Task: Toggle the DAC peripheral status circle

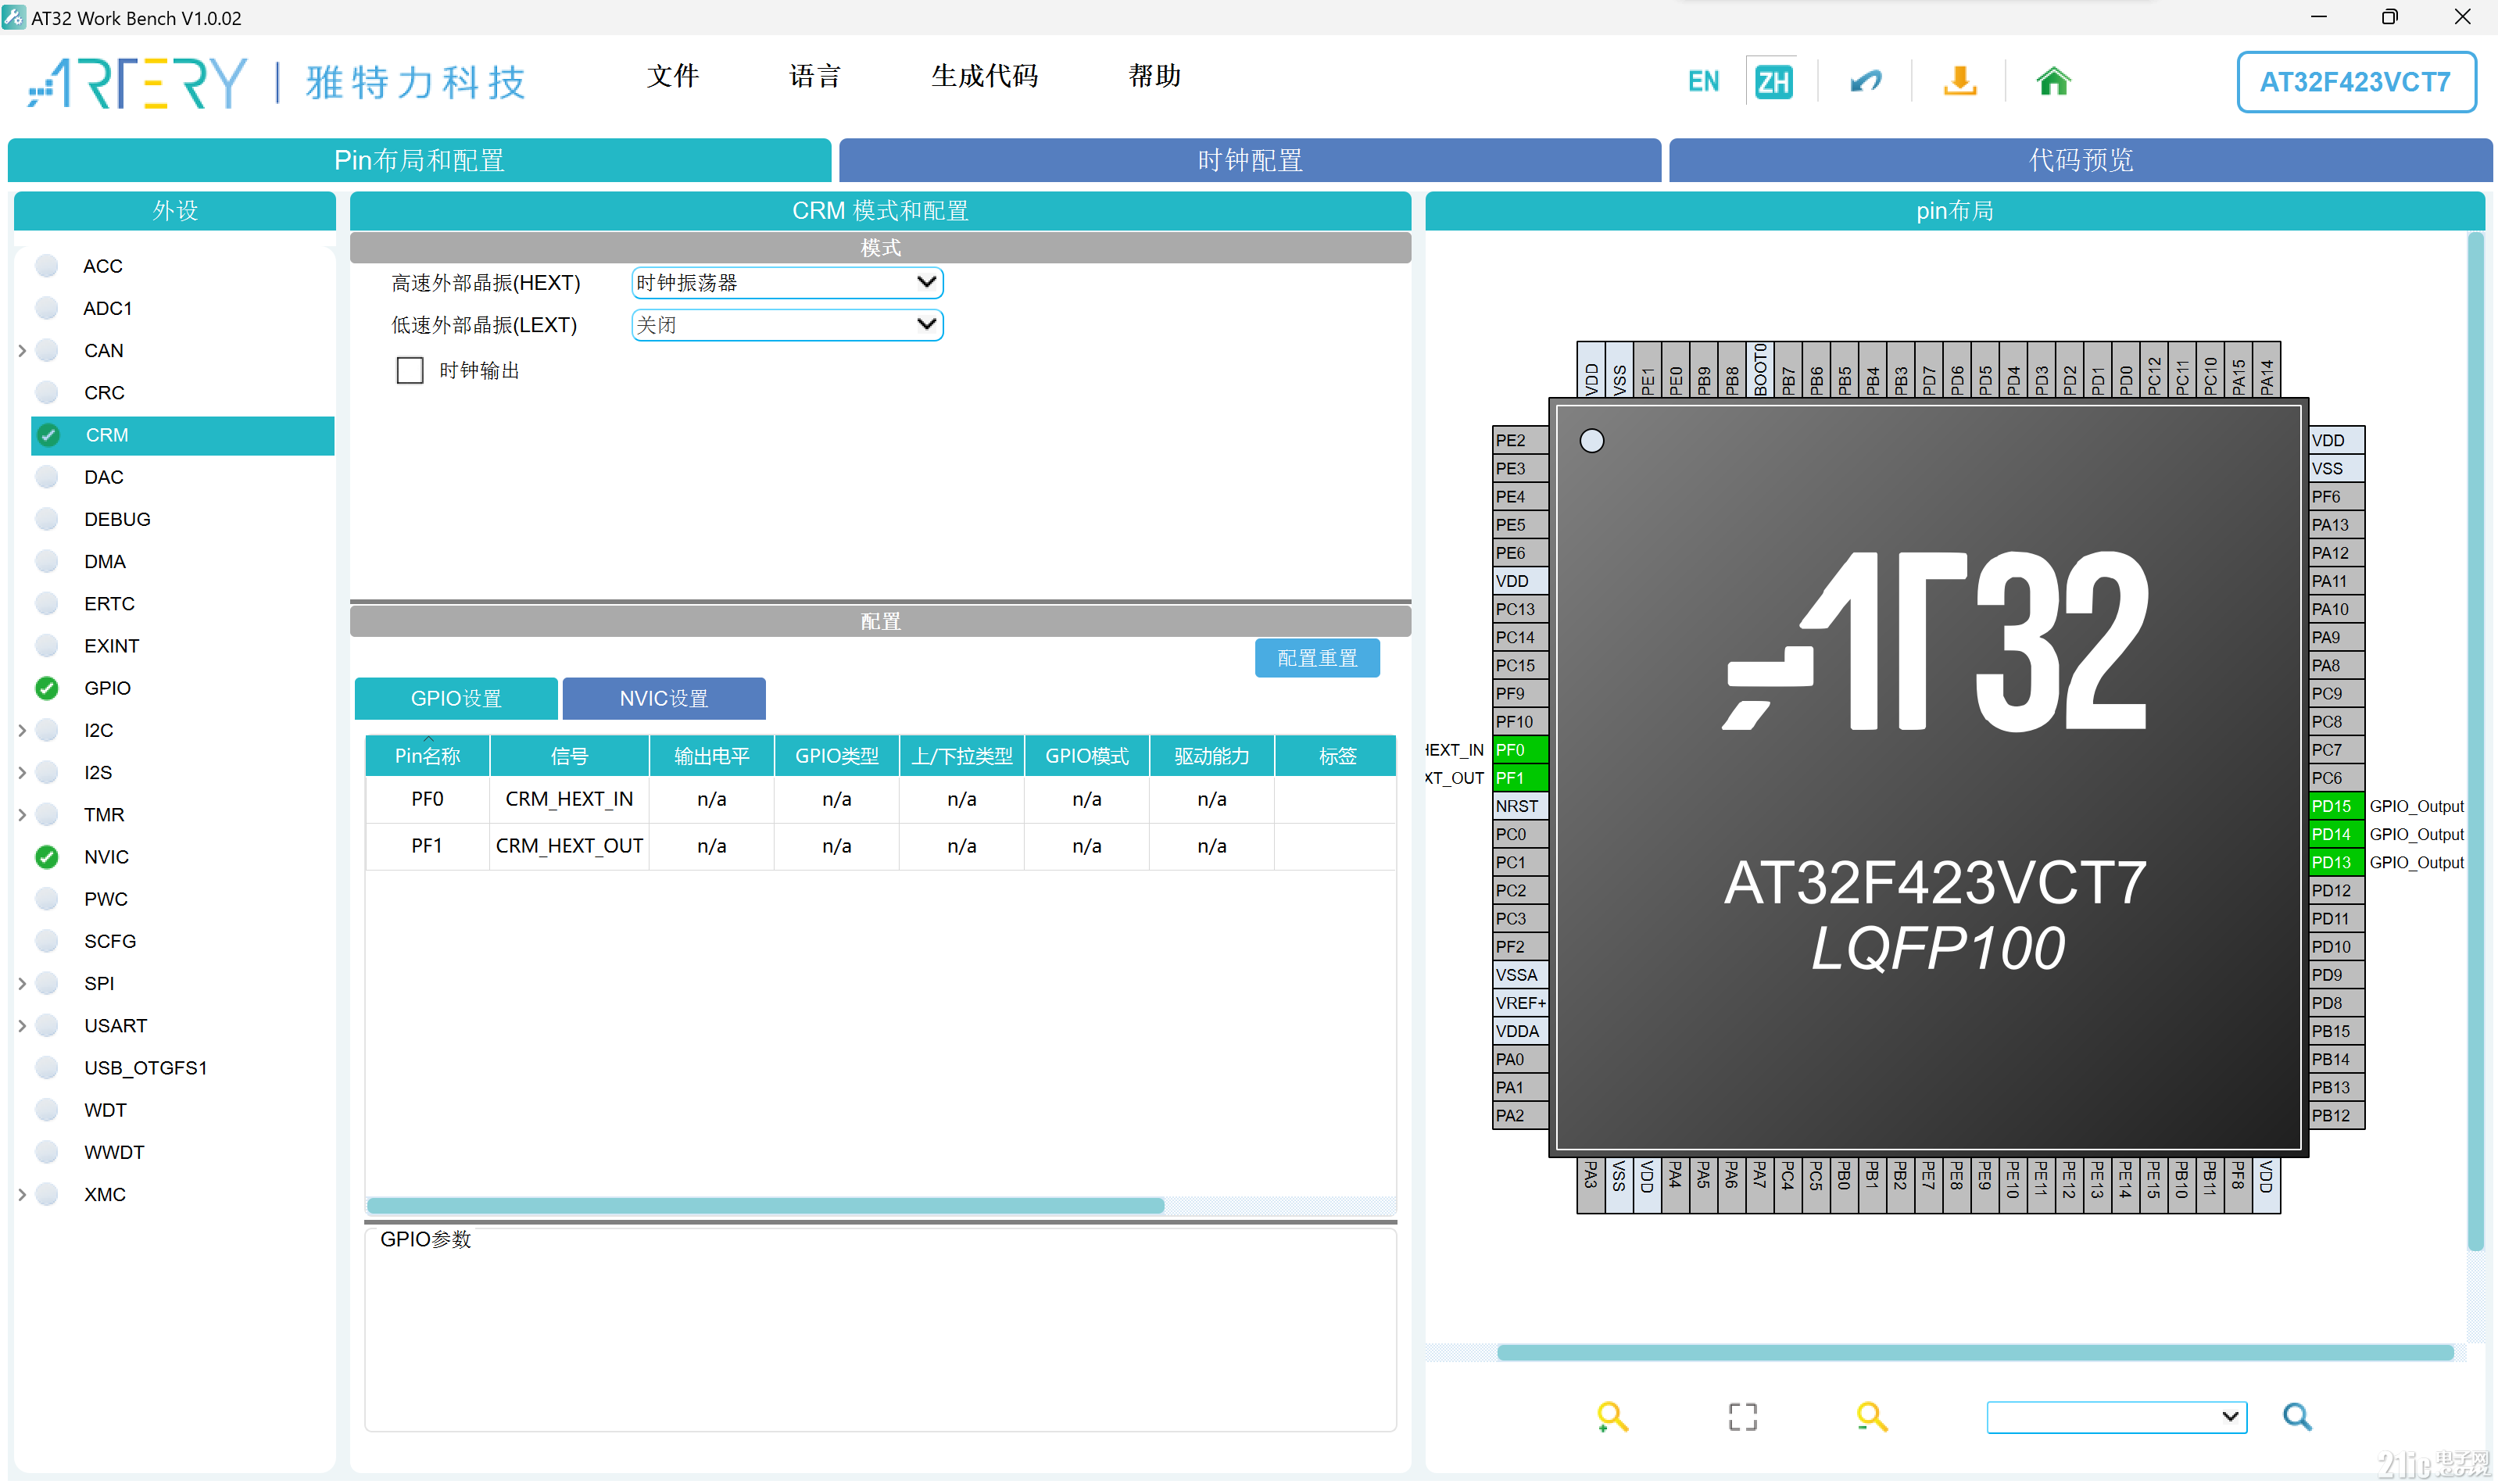Action: coord(46,477)
